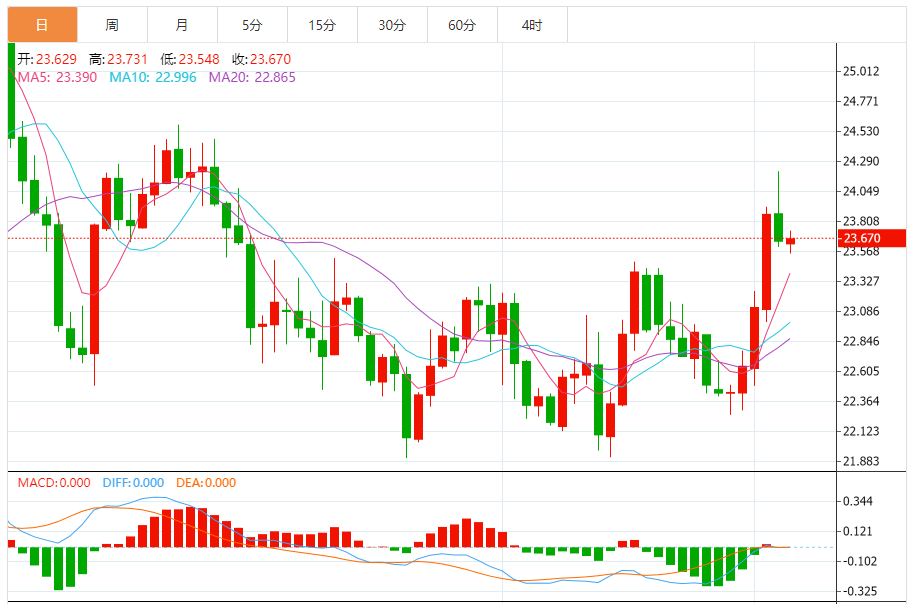Click the 22.364 price axis label
This screenshot has width=915, height=604.
(x=861, y=401)
